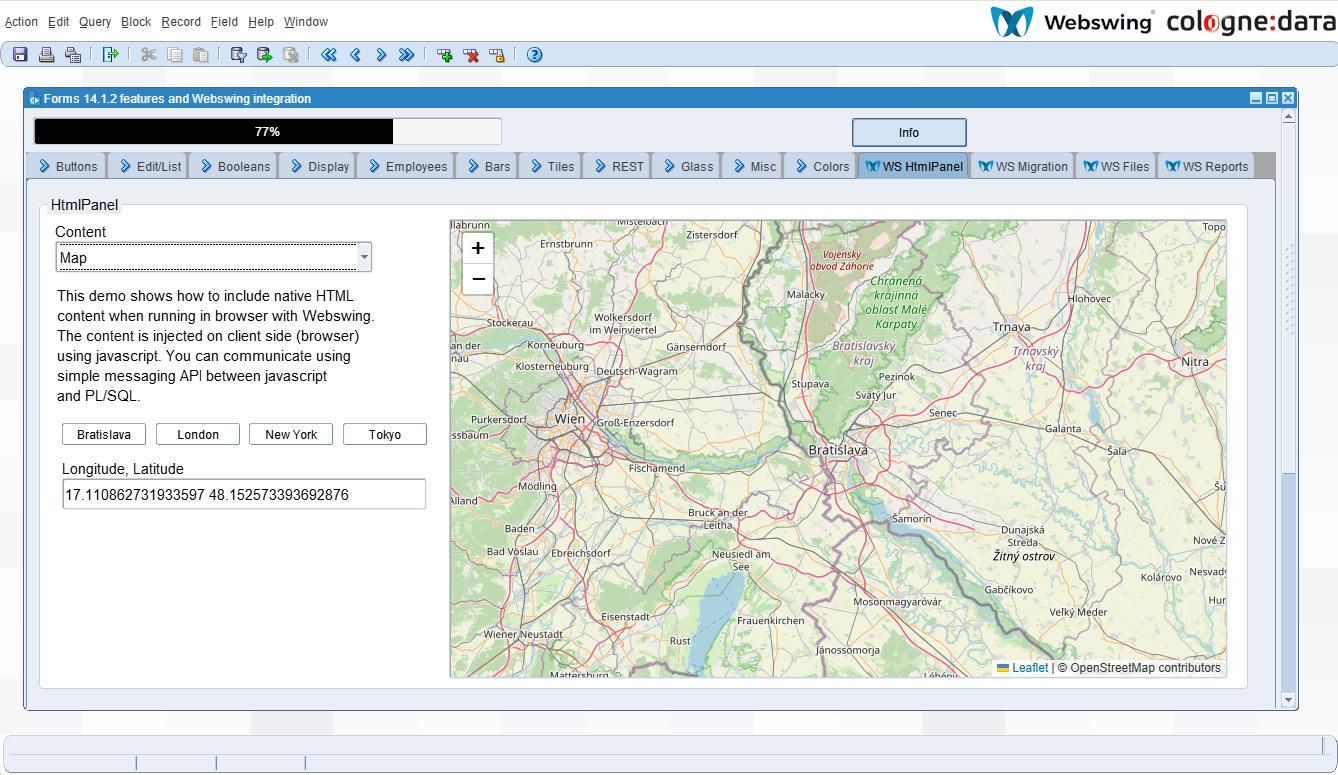Go to the first record block

[329, 55]
